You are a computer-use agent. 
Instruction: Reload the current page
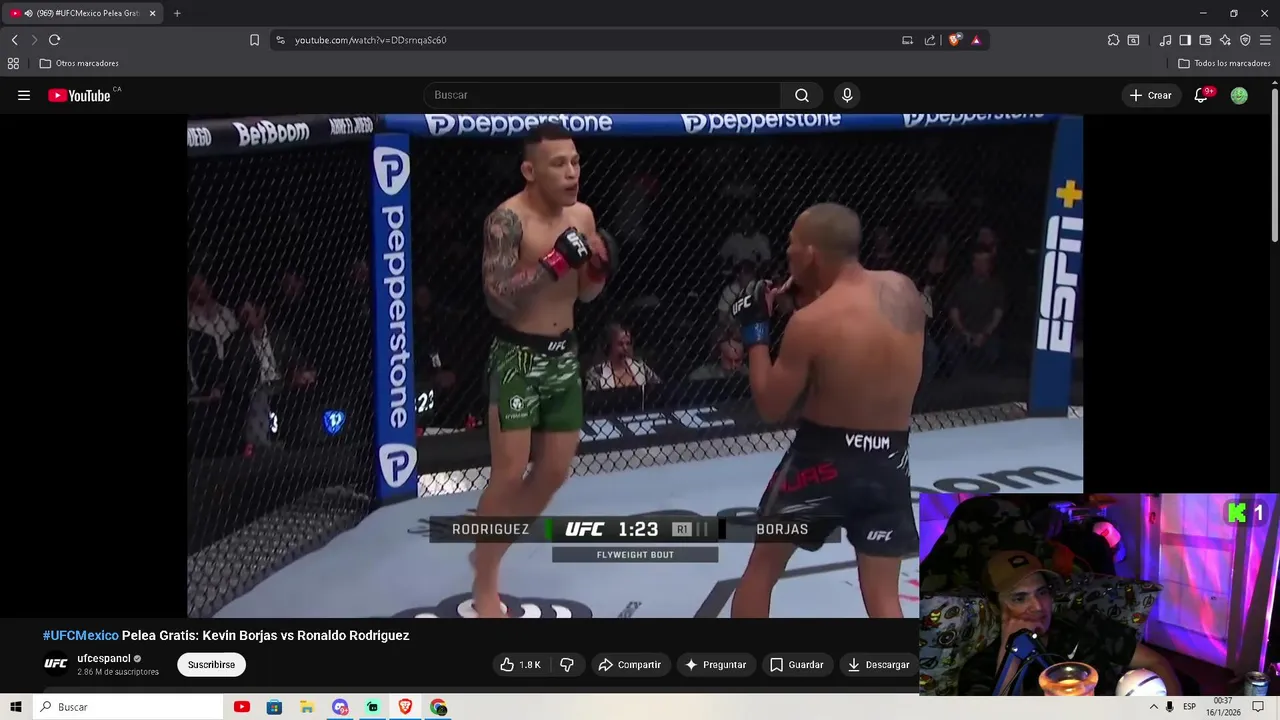point(54,40)
